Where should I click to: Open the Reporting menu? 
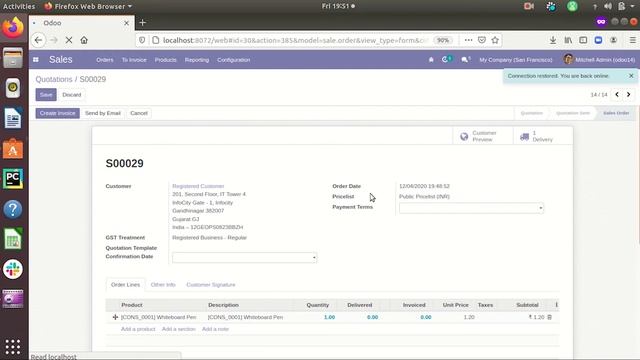(x=197, y=60)
